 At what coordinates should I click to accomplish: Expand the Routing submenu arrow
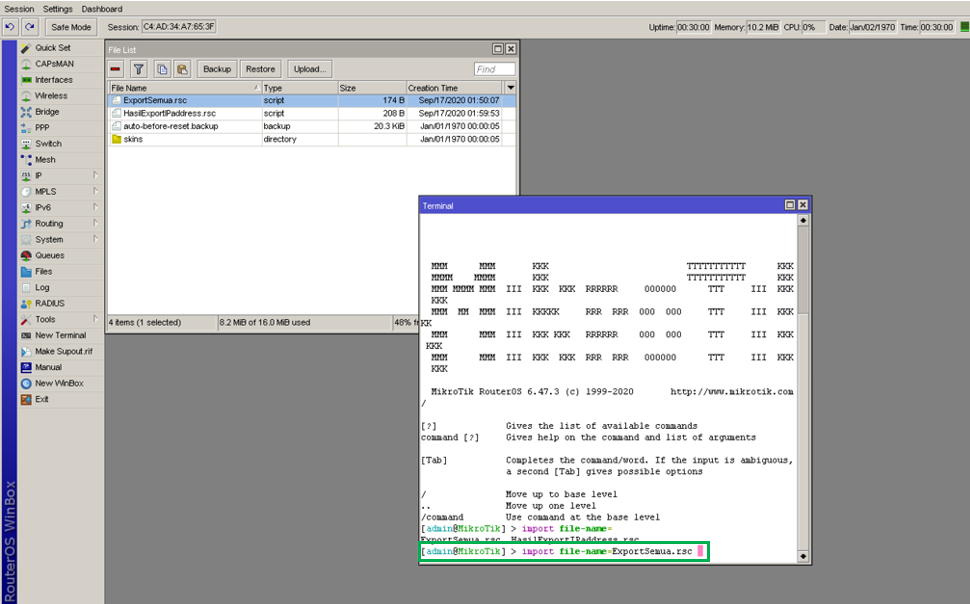click(95, 223)
